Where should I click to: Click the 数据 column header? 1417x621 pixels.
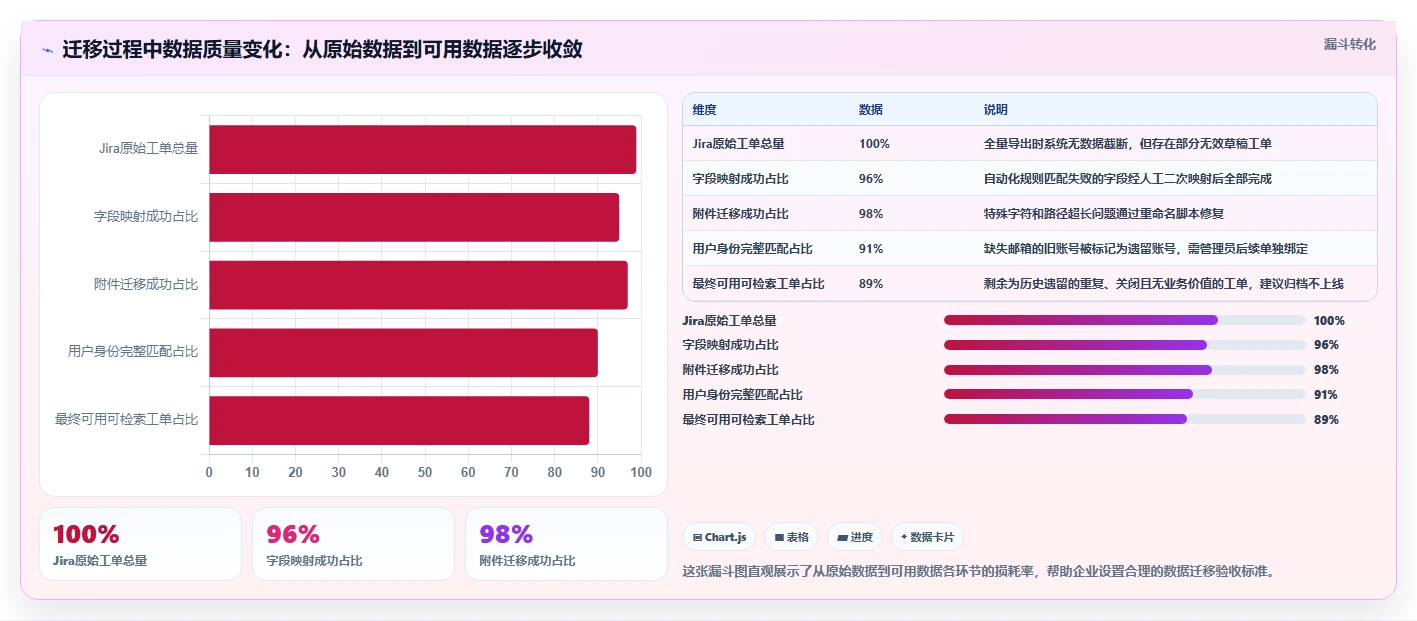pos(871,110)
